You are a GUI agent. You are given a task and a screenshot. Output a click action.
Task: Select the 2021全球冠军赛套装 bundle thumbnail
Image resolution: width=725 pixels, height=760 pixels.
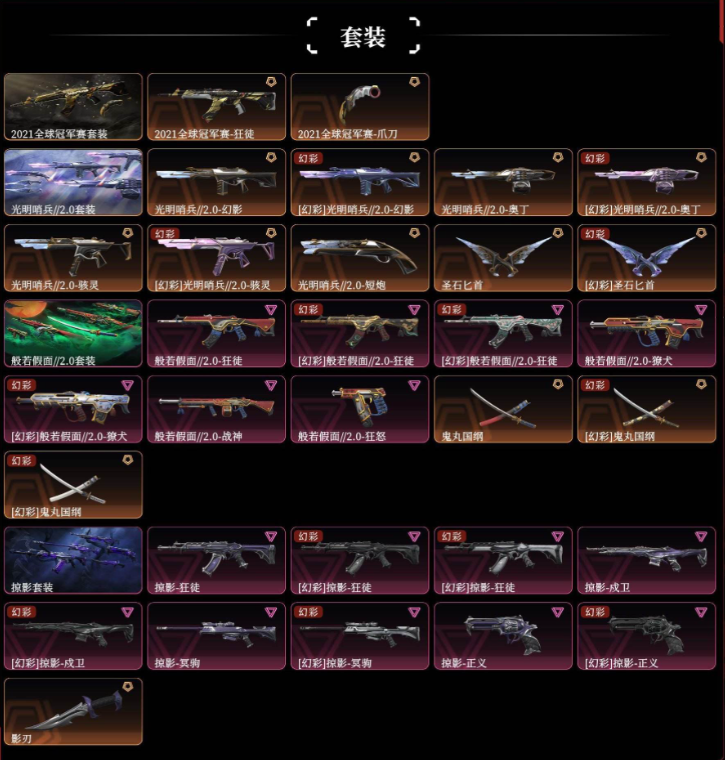click(x=73, y=107)
